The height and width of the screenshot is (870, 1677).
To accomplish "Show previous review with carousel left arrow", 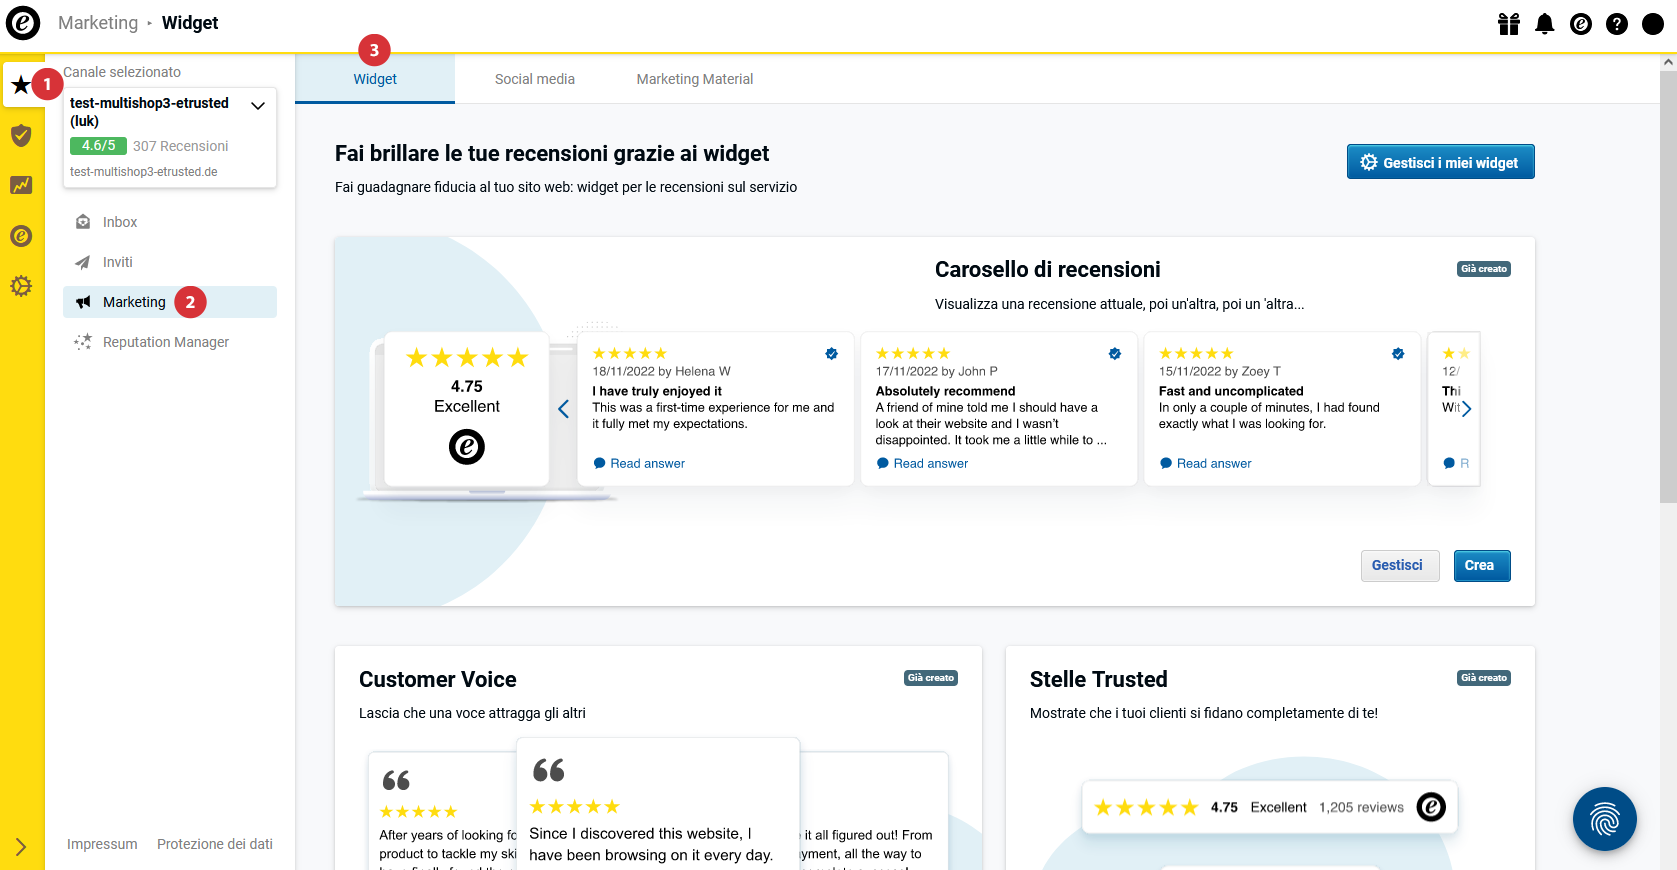I will [564, 408].
